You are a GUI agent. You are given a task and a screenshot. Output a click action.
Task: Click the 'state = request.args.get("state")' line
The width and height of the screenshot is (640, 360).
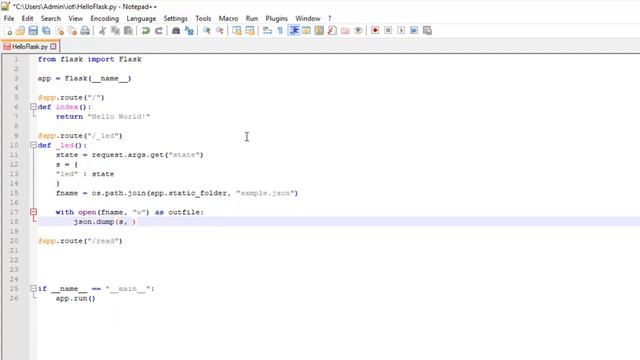(129, 155)
